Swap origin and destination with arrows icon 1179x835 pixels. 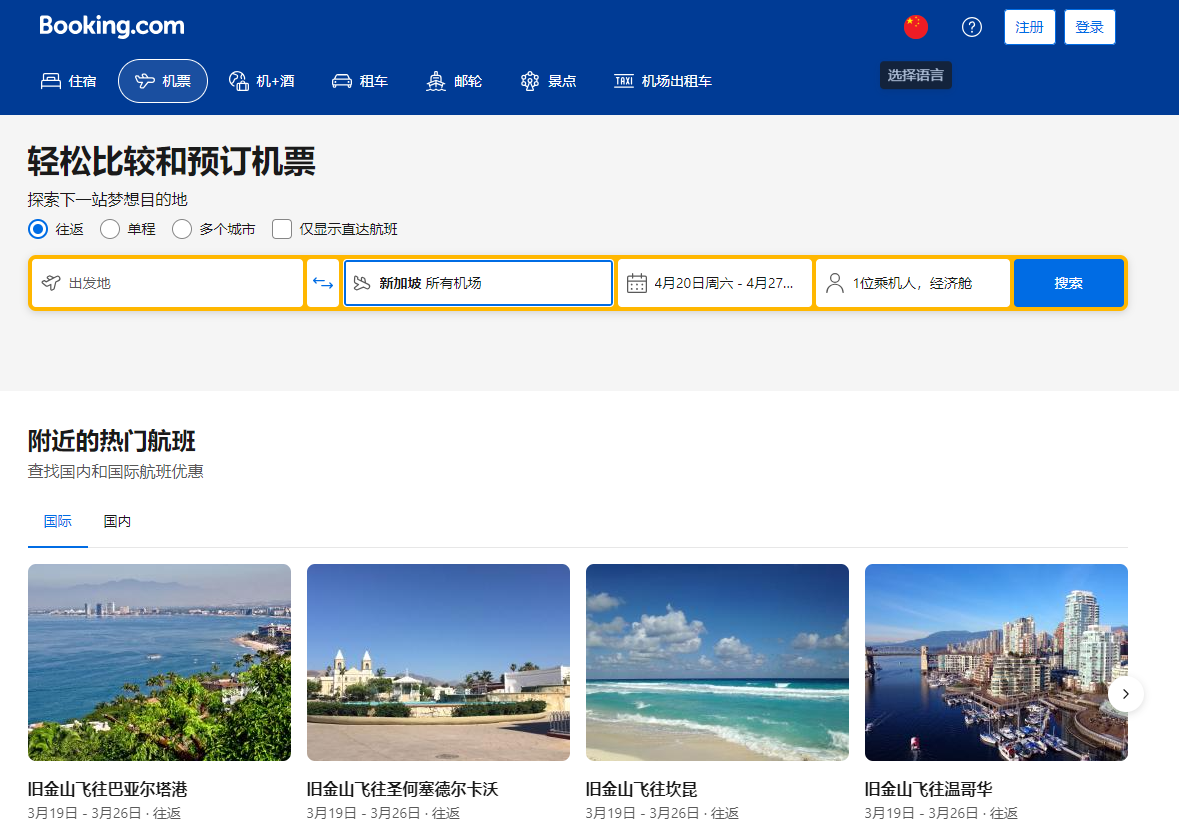tap(323, 283)
